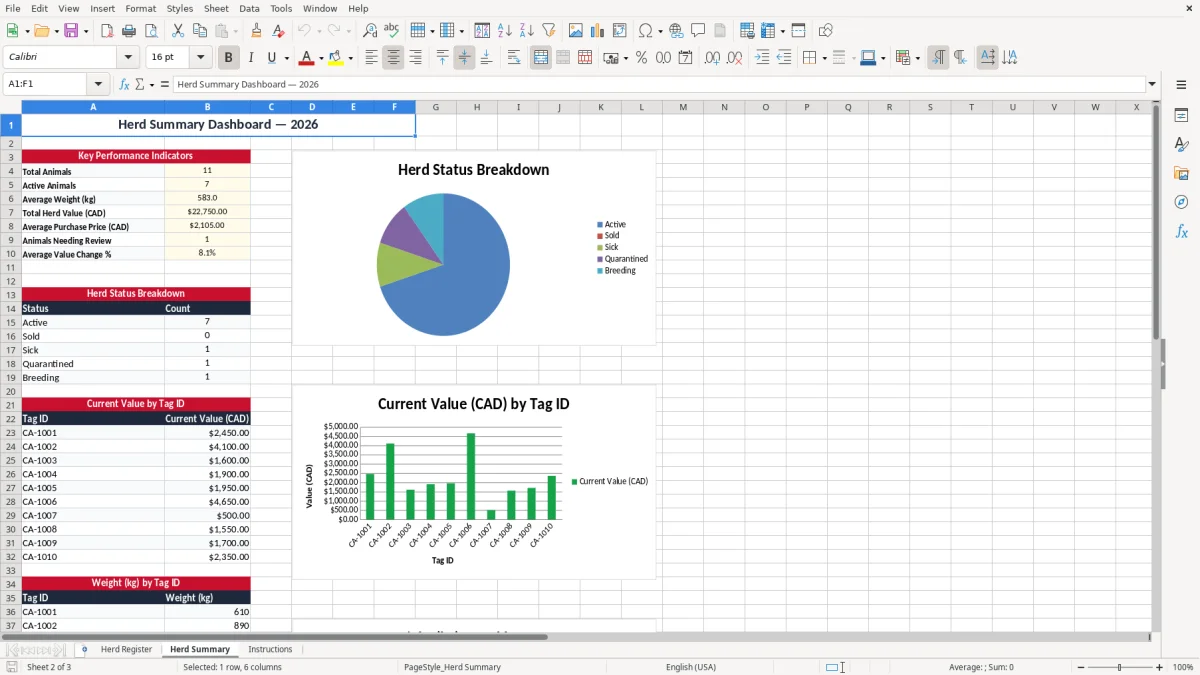Toggle Wrap Text
Screen dimensions: 1200x675
pyautogui.click(x=513, y=58)
